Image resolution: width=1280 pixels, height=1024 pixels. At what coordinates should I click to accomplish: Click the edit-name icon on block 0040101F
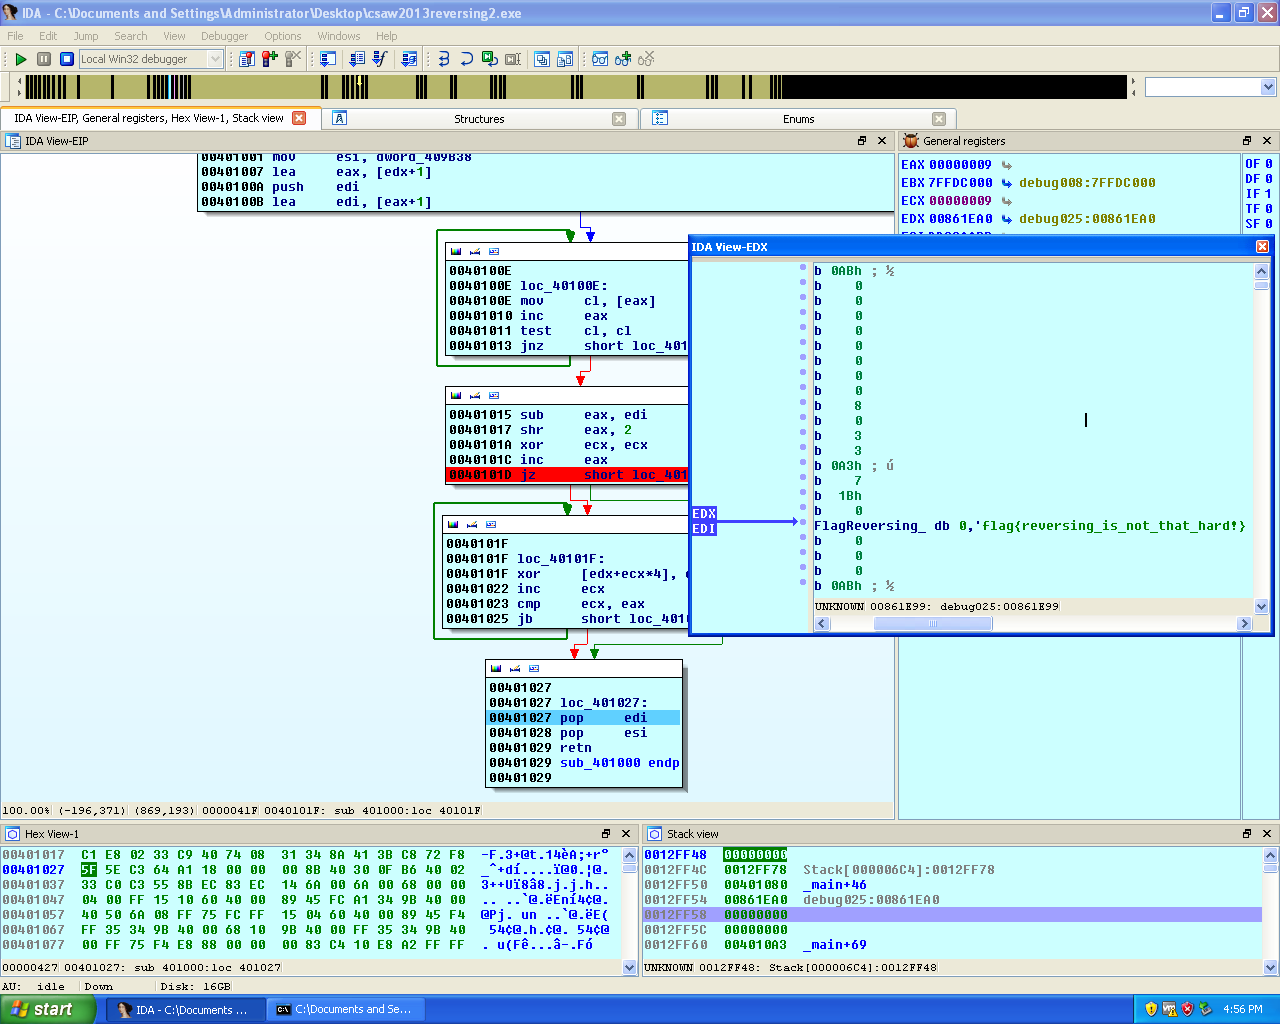click(472, 525)
